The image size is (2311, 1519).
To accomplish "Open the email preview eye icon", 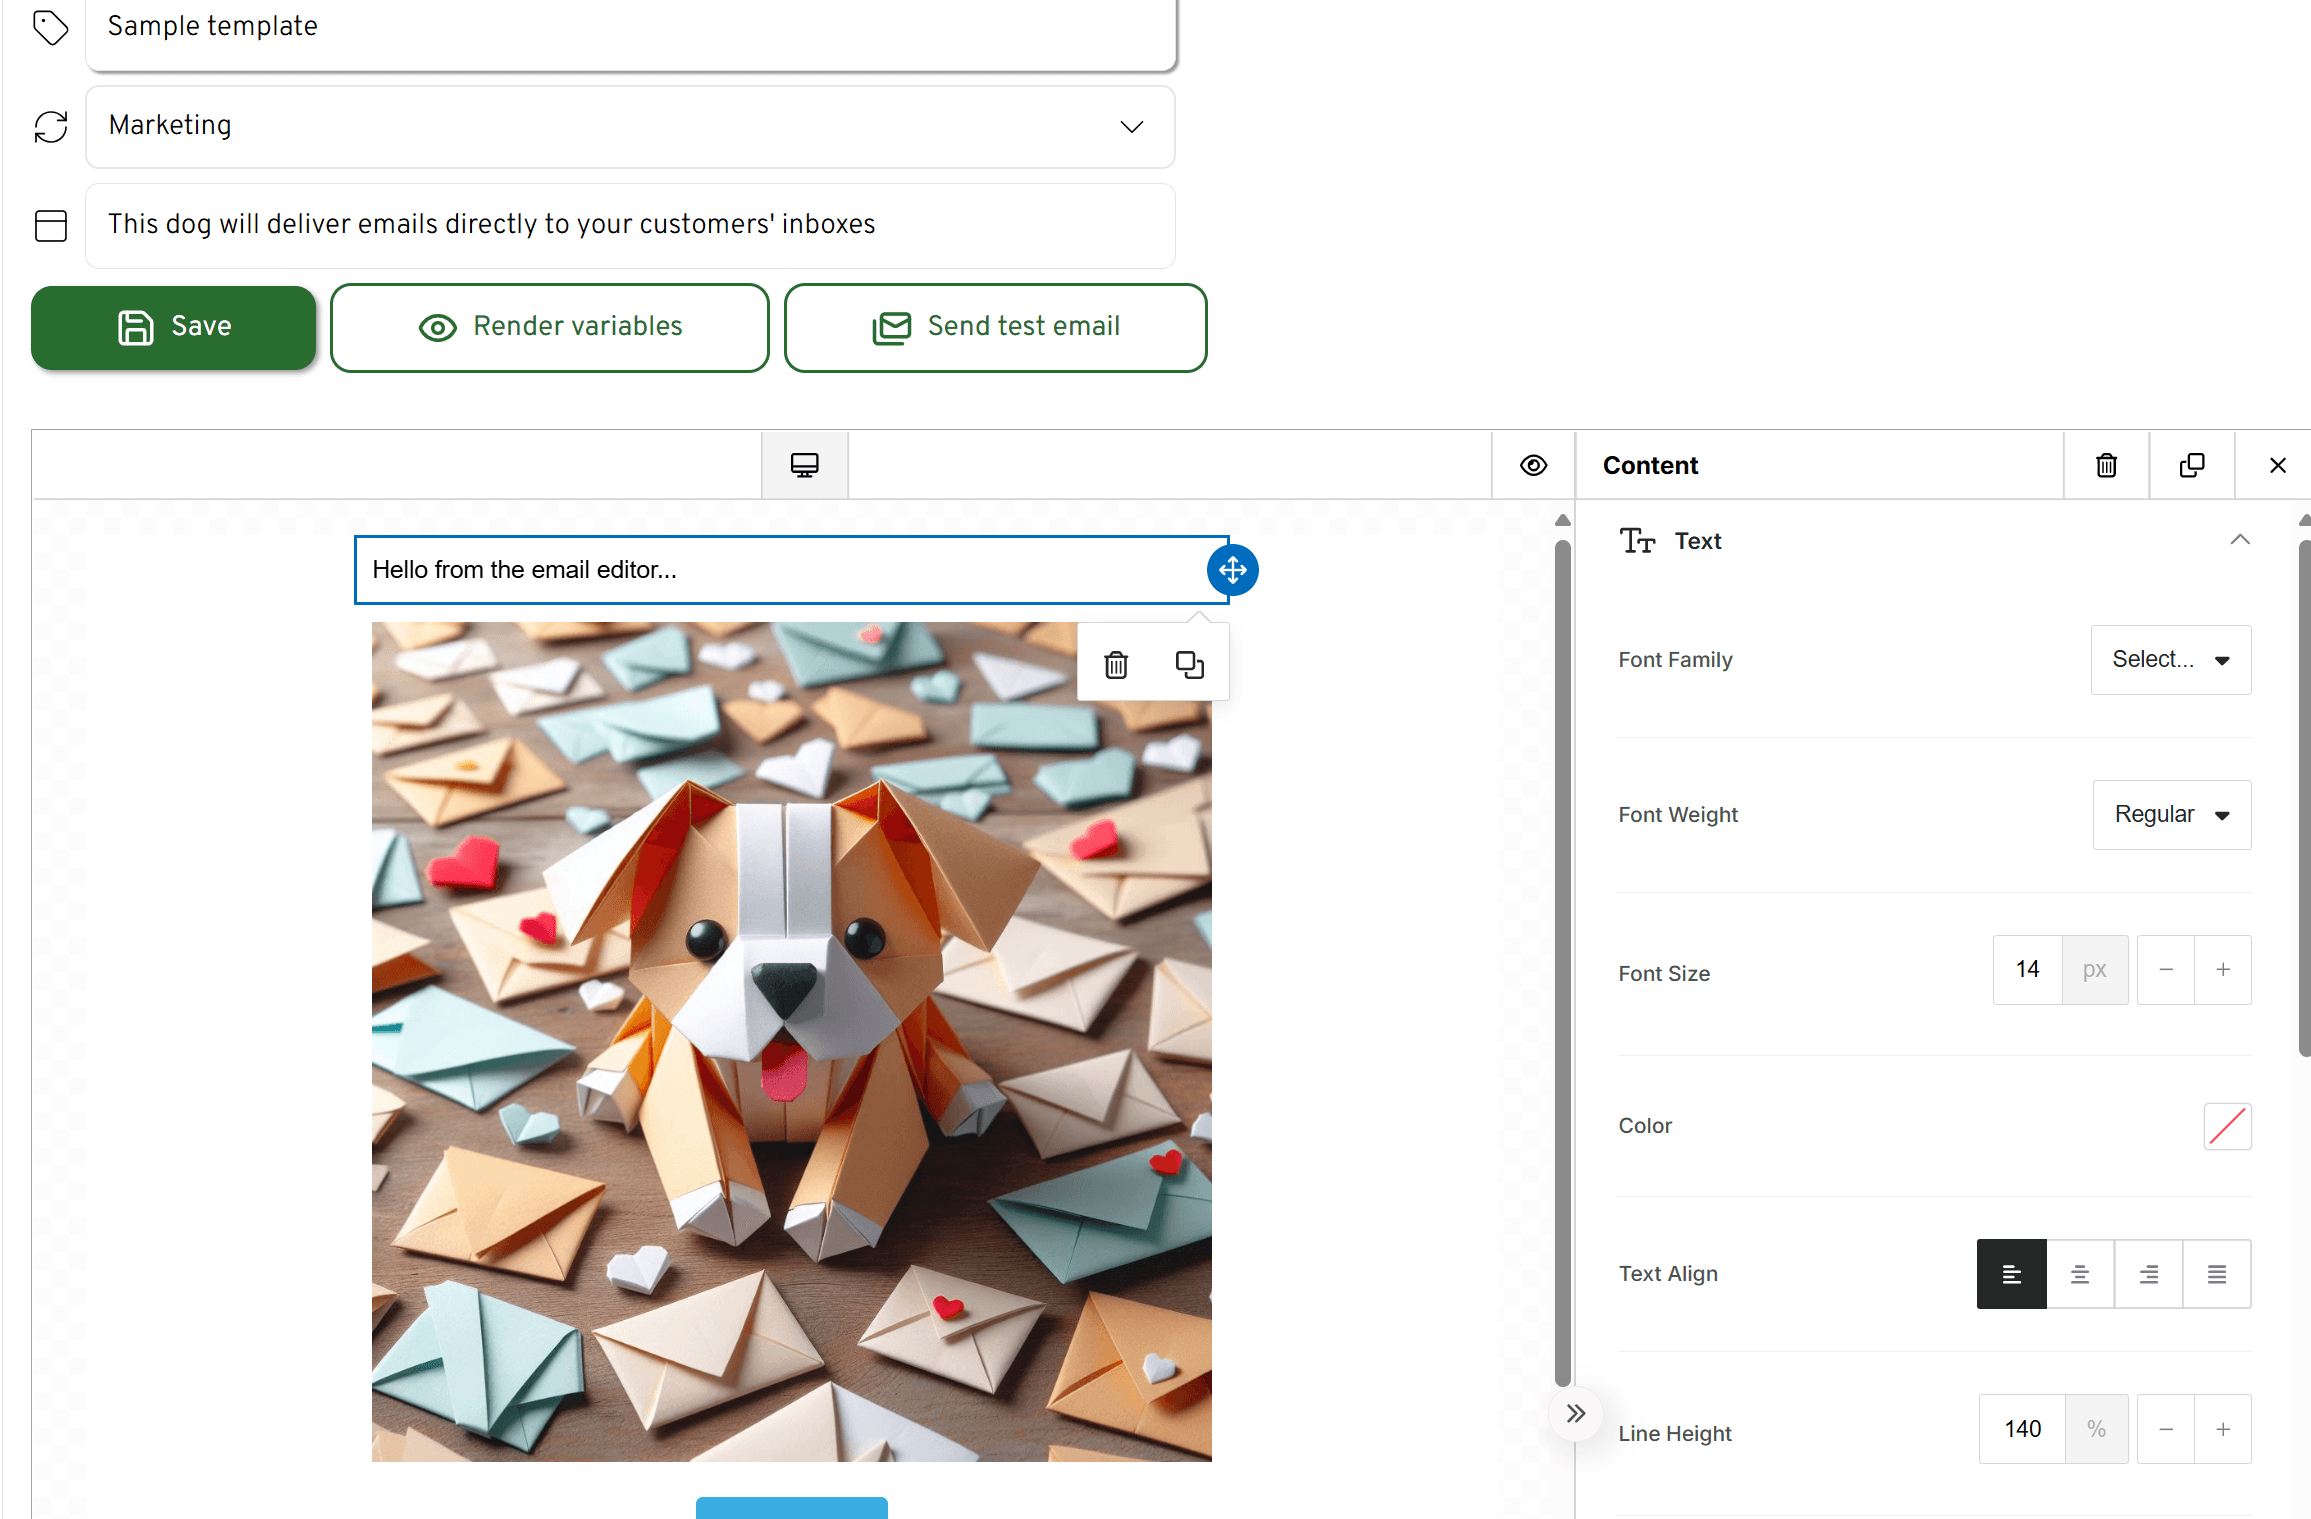I will coord(1532,465).
